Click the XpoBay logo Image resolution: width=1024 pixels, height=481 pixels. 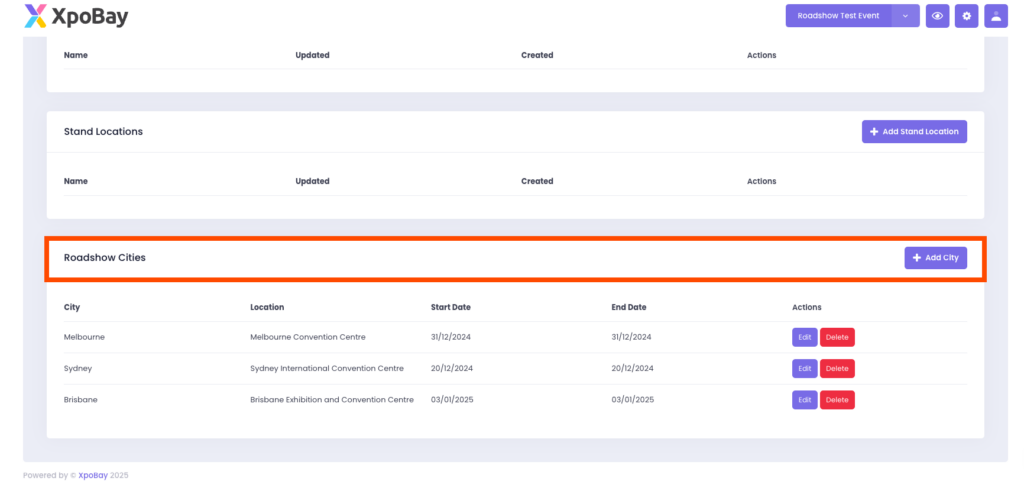[76, 16]
